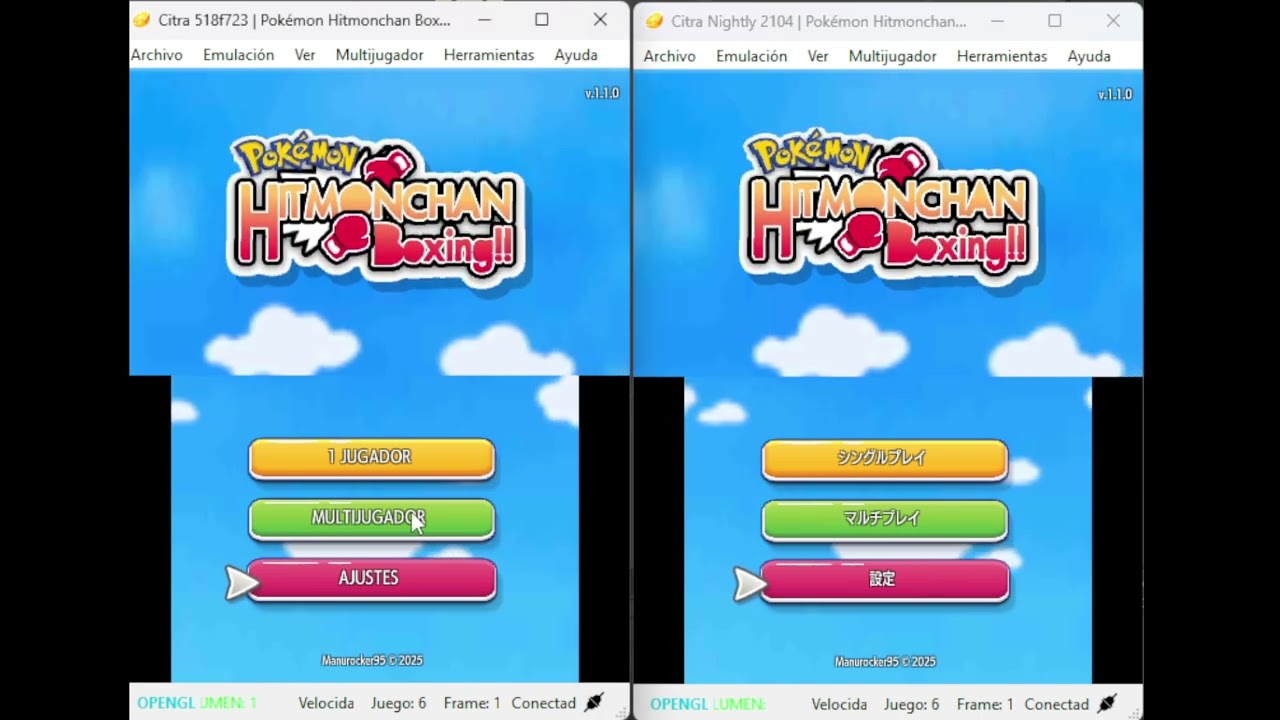Open Herramientas menu in Citra Nightly window
This screenshot has height=720, width=1280.
click(x=1002, y=56)
